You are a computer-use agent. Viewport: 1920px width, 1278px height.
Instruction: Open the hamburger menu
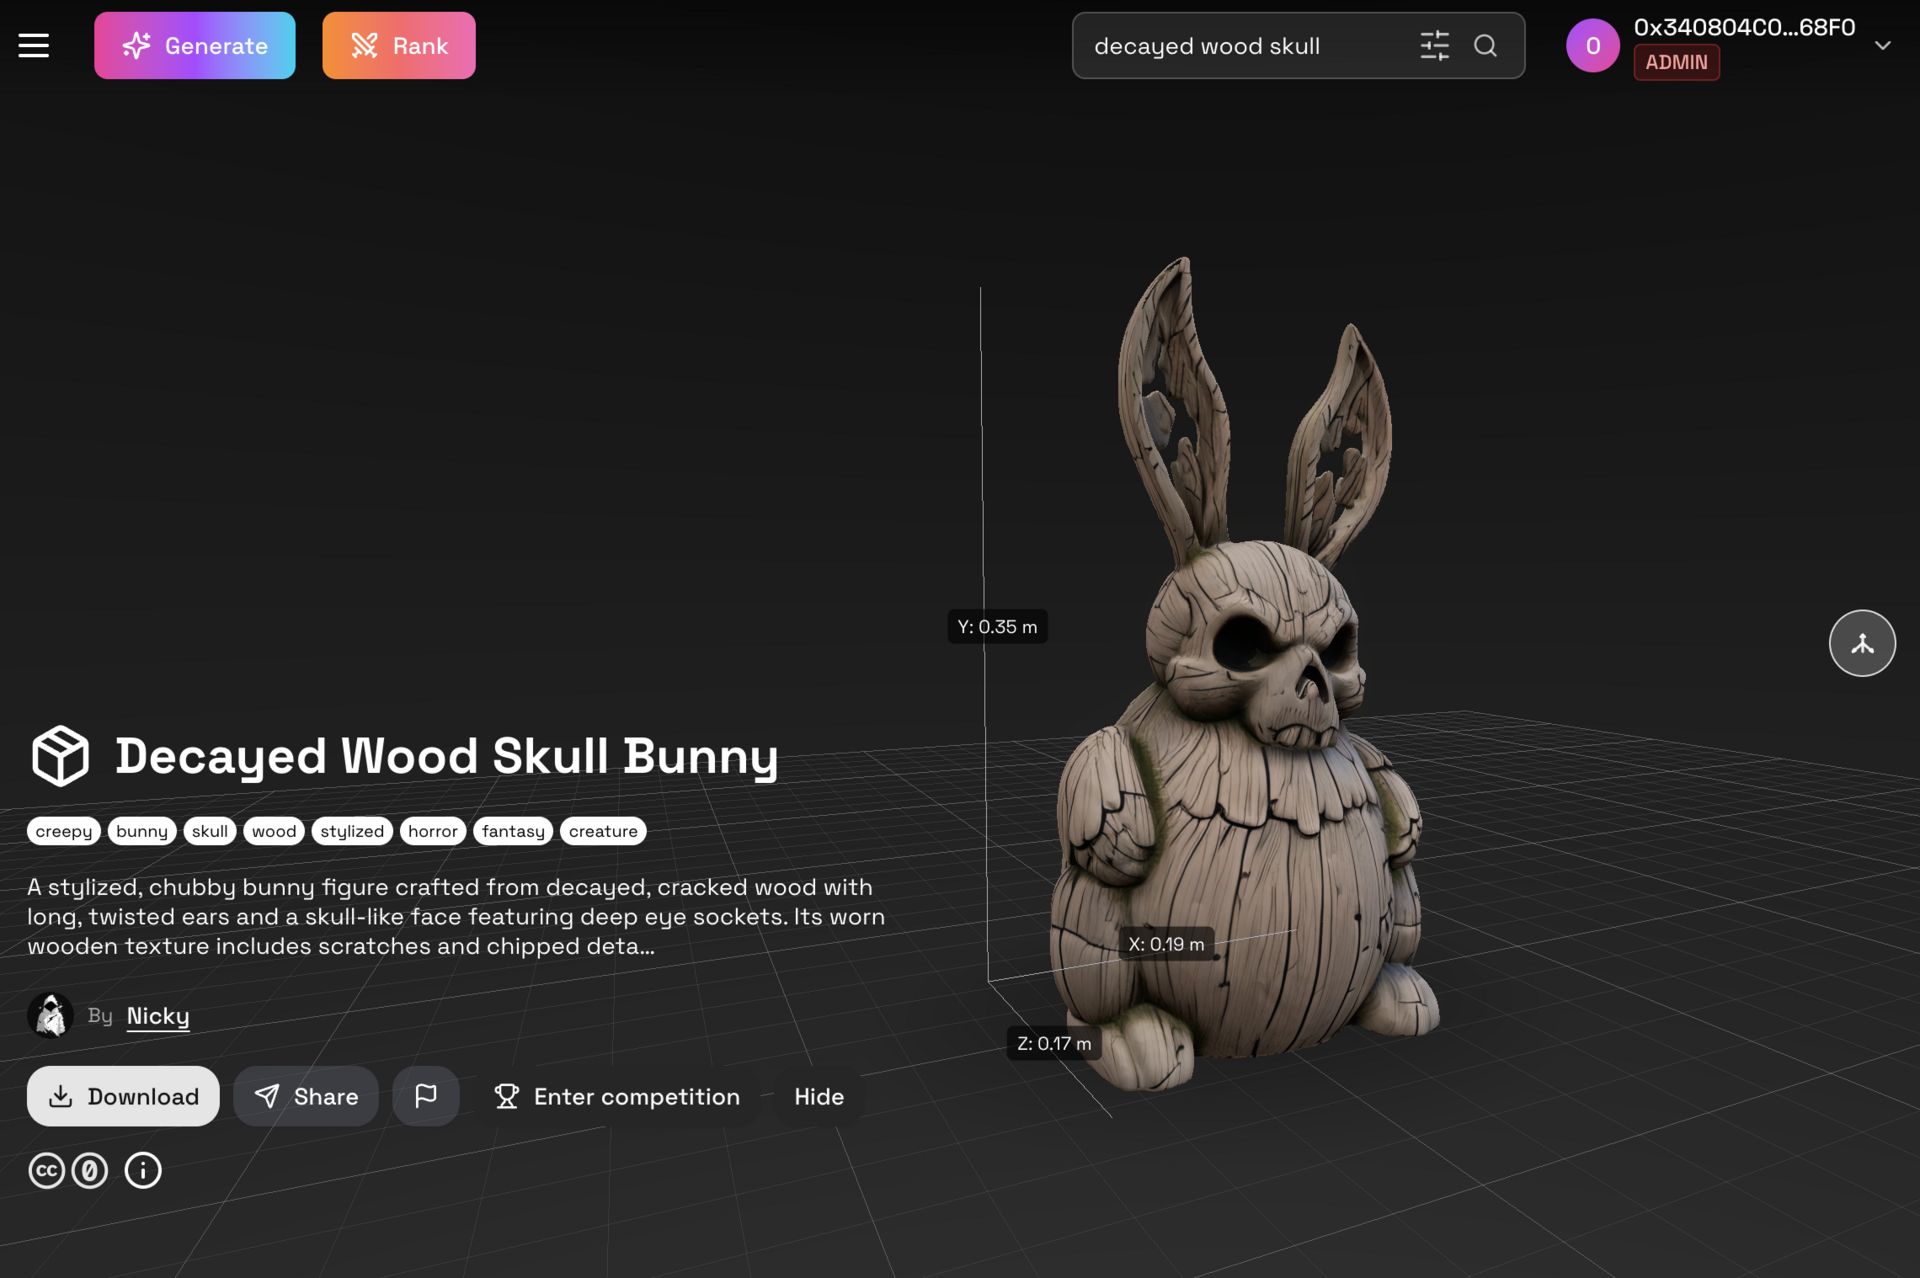[x=33, y=45]
